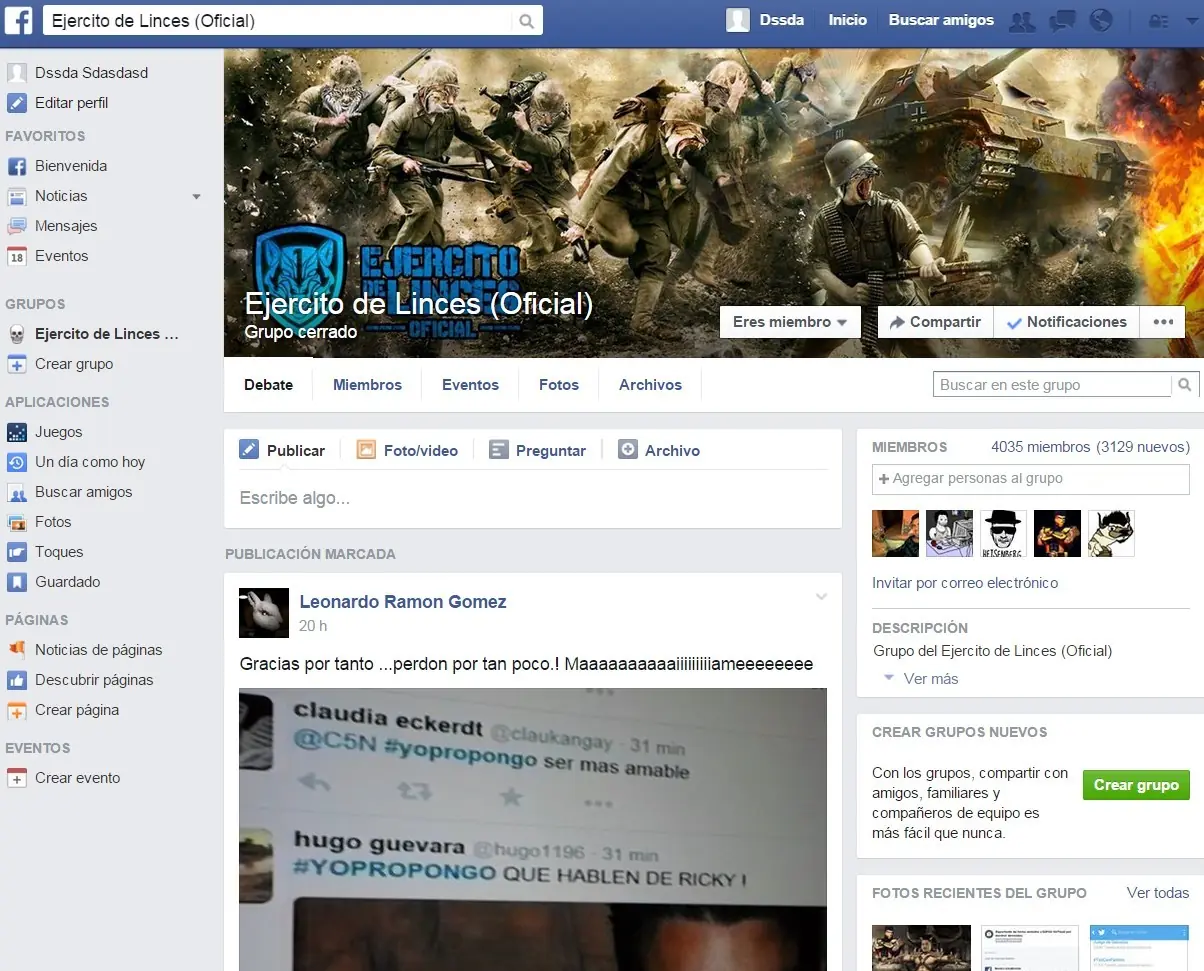Open Inicio in the top bar
Viewport: 1204px width, 971px height.
tap(848, 20)
